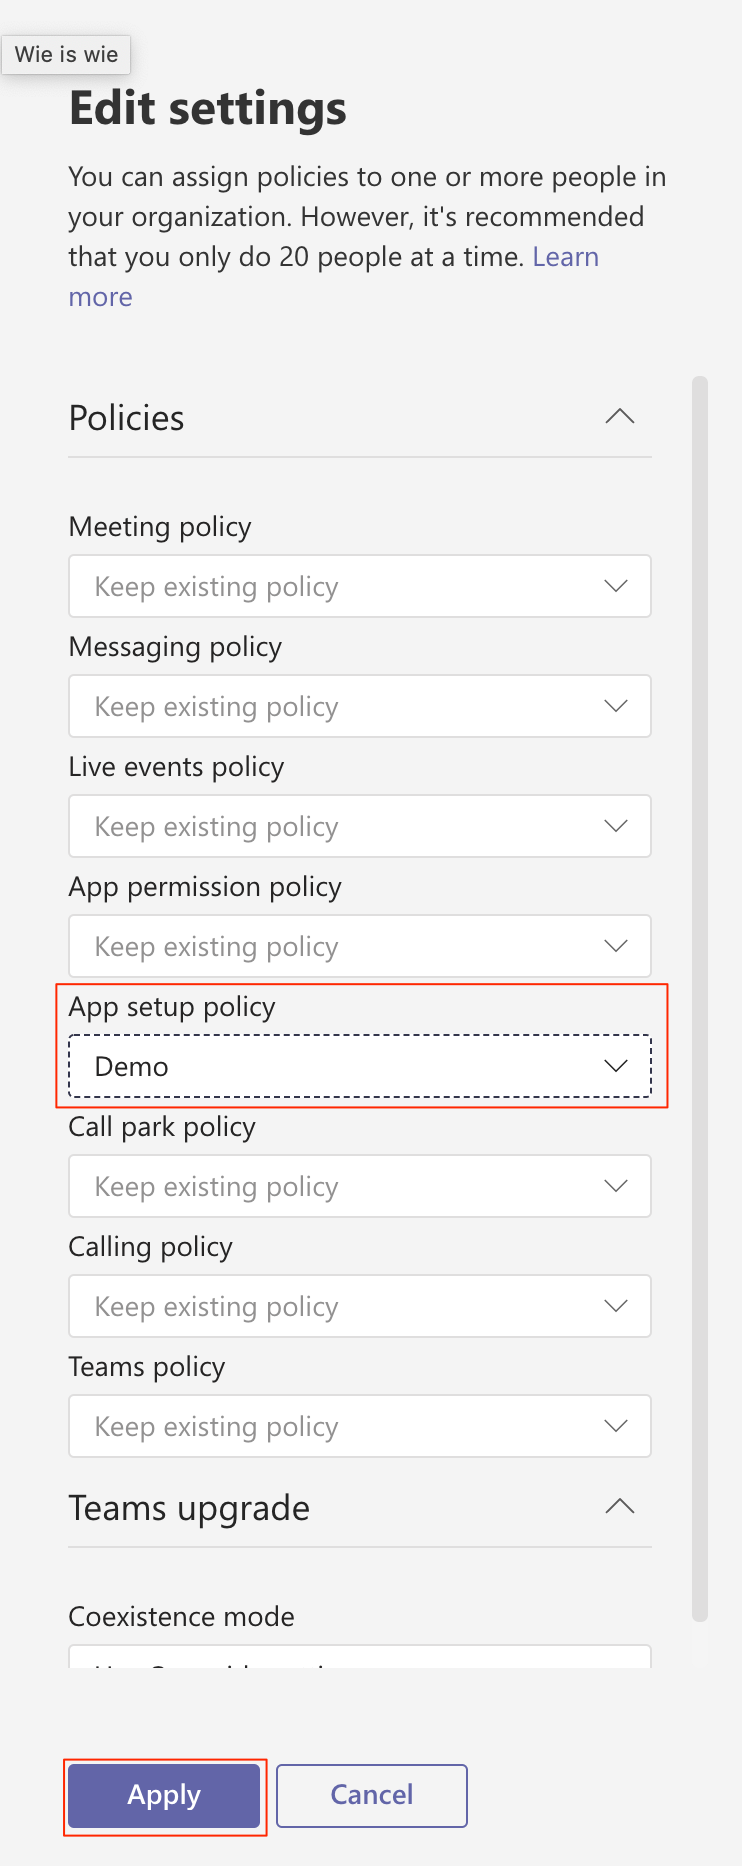Click the Call park policy dropdown arrow
Image resolution: width=742 pixels, height=1866 pixels.
coord(617,1186)
